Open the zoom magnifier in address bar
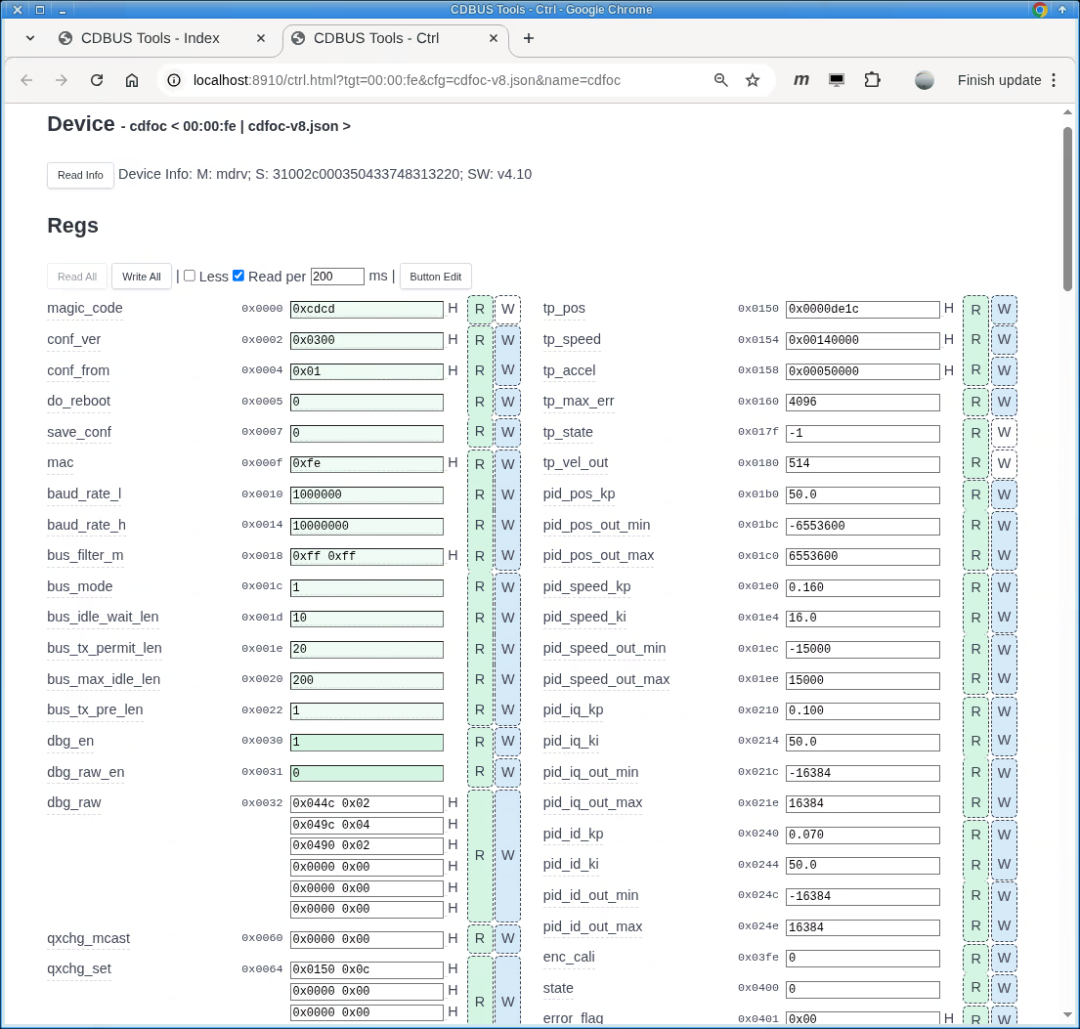Viewport: 1080px width, 1029px height. 720,80
